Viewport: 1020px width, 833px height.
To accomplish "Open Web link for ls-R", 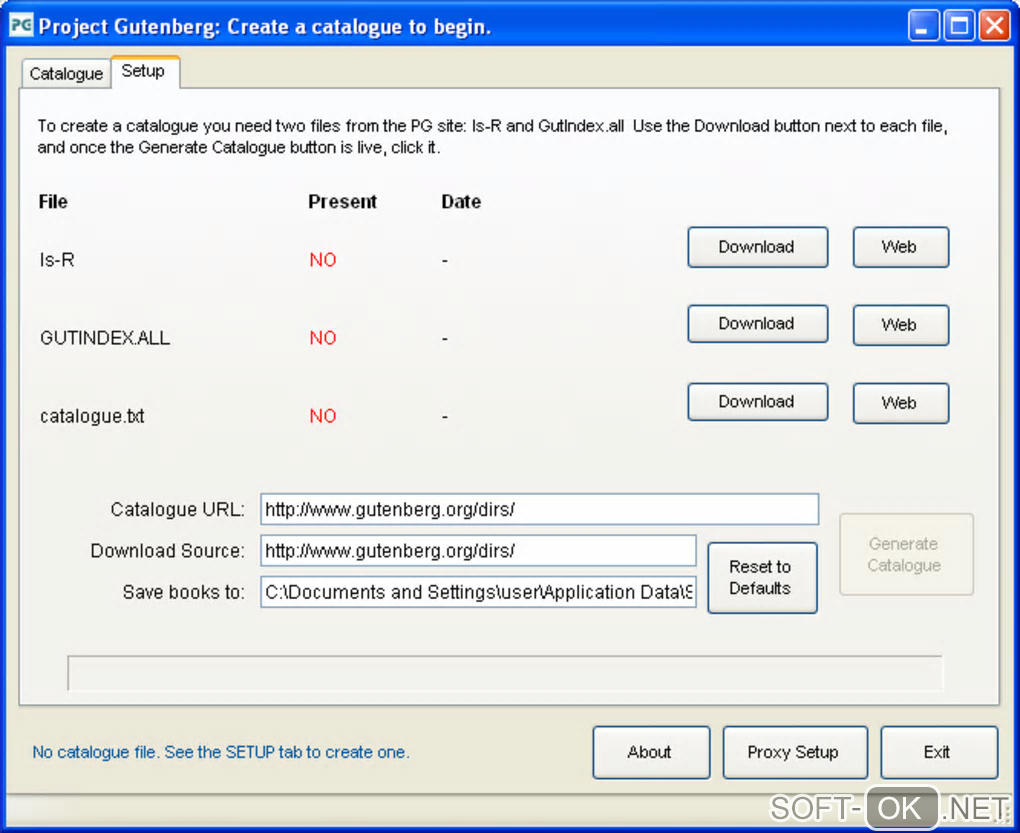I will pyautogui.click(x=901, y=247).
